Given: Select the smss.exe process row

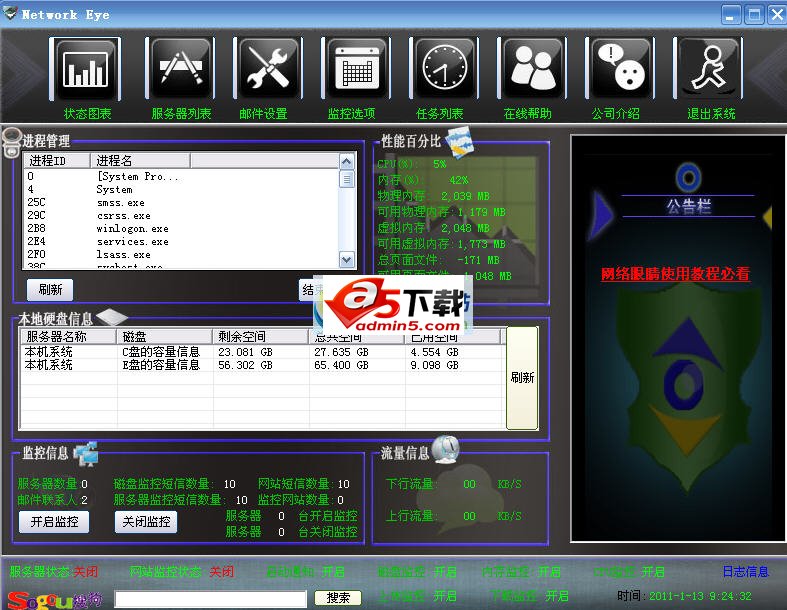Looking at the screenshot, I should [182, 202].
